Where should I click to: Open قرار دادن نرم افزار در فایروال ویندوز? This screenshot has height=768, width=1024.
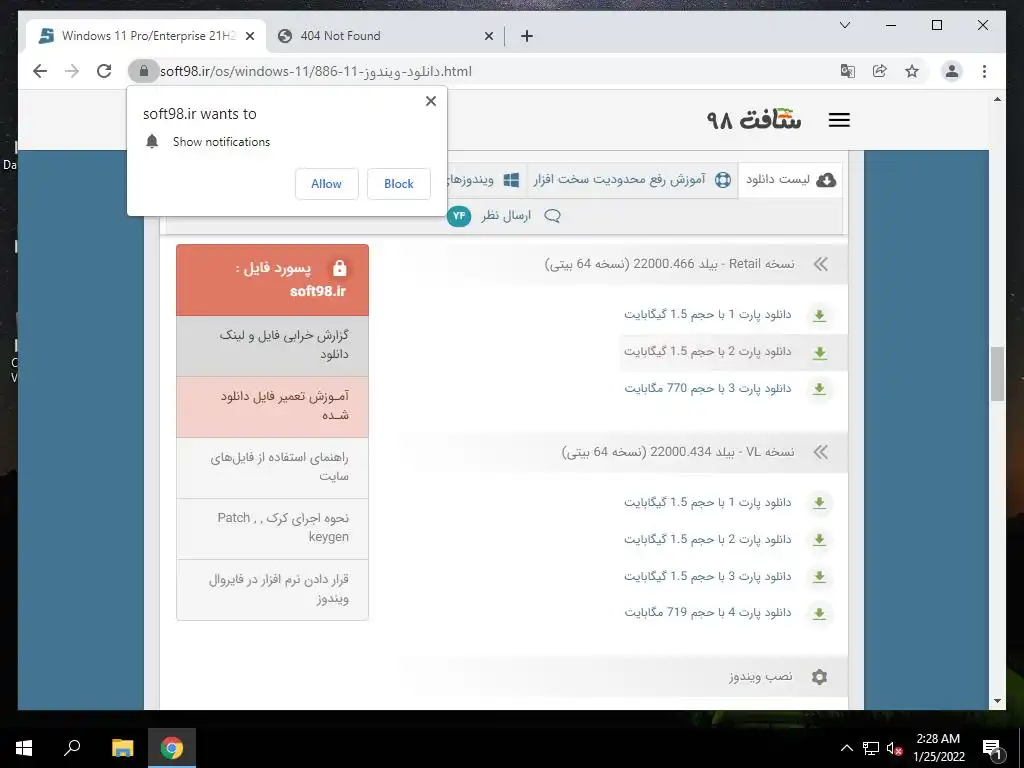[x=272, y=590]
